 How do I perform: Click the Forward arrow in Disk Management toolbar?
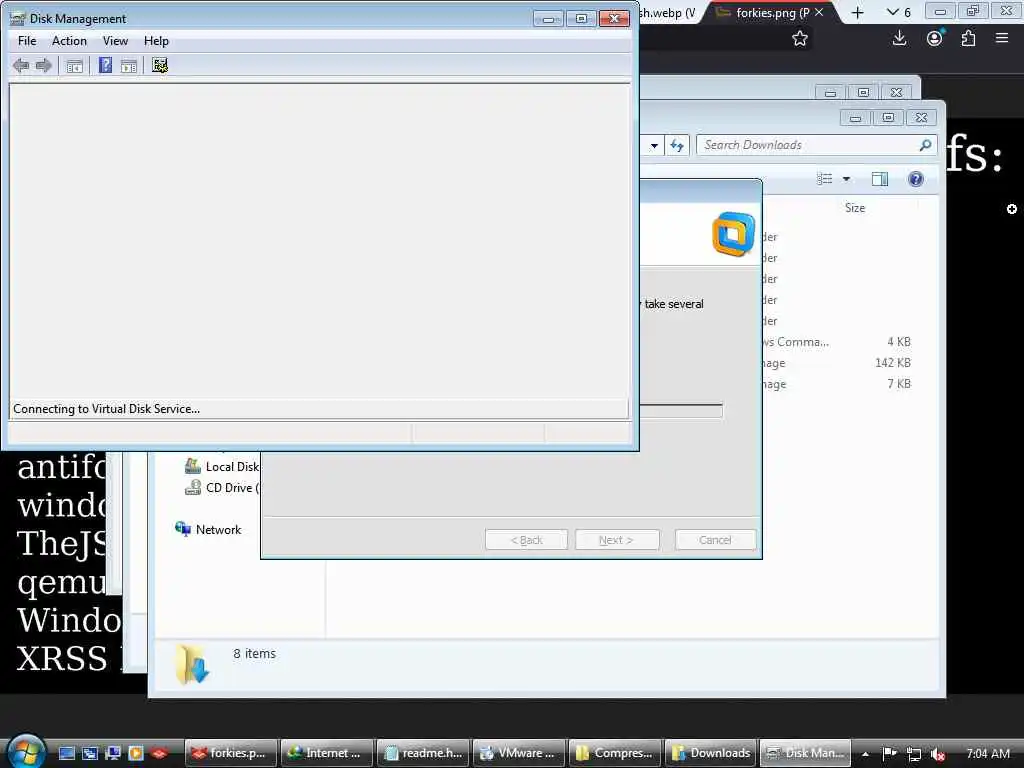point(44,65)
